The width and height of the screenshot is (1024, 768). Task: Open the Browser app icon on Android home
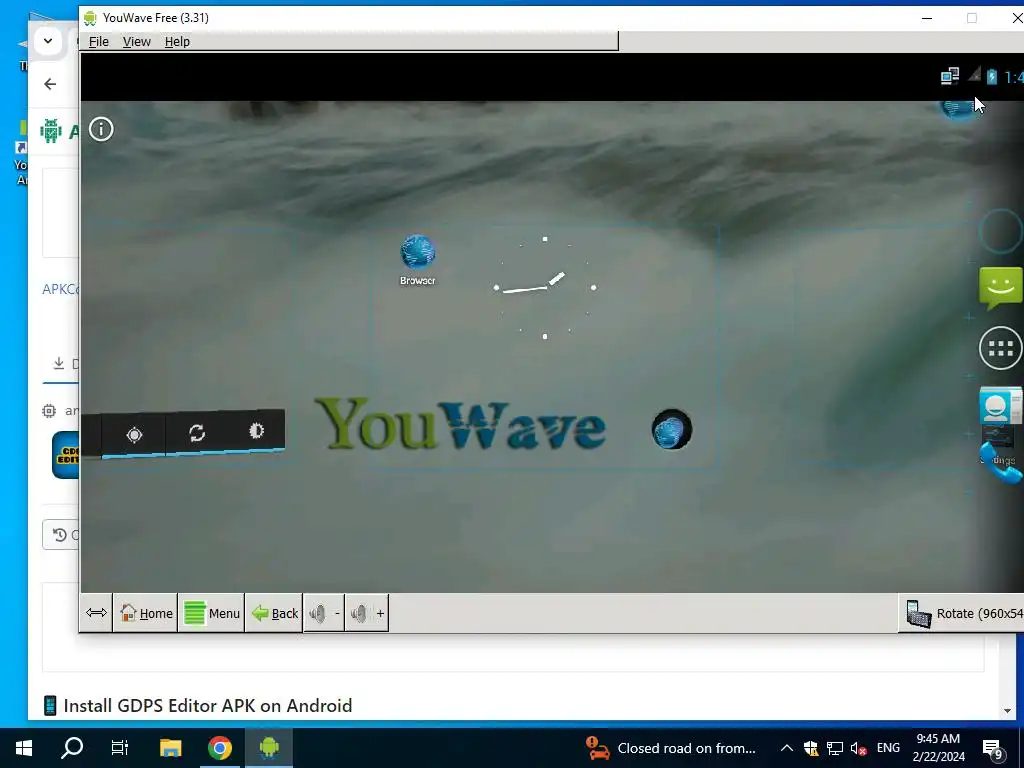point(418,259)
